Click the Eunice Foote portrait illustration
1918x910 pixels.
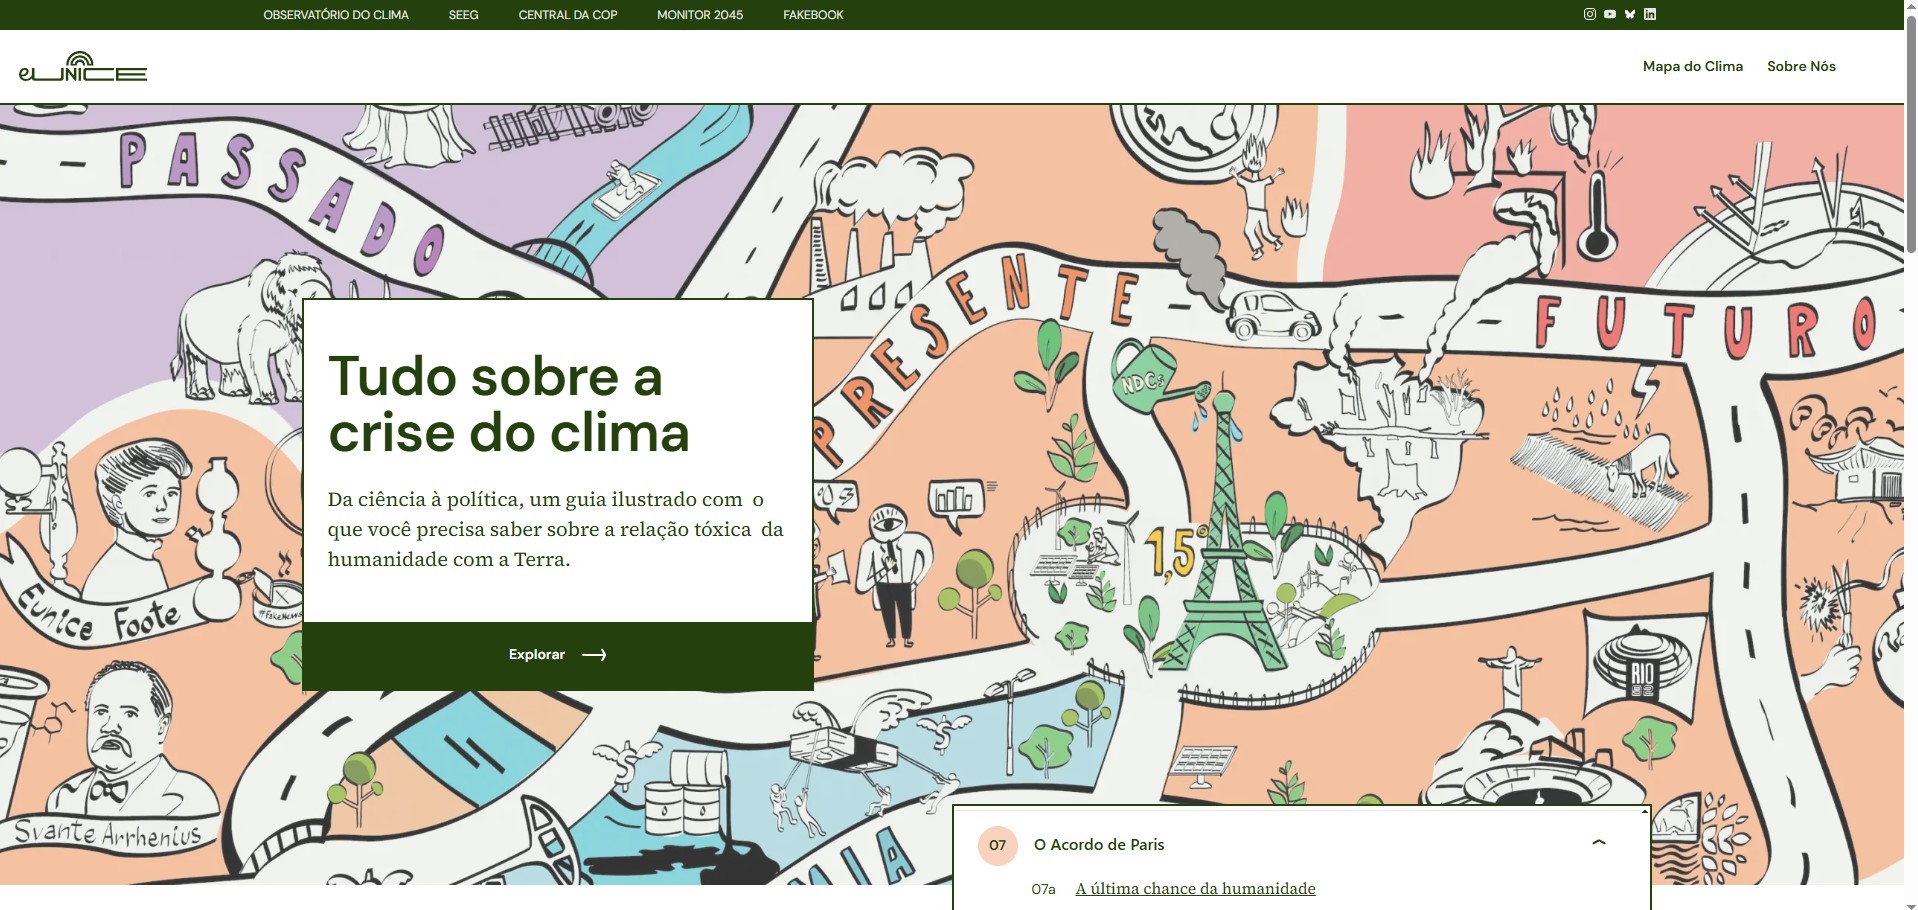[140, 510]
